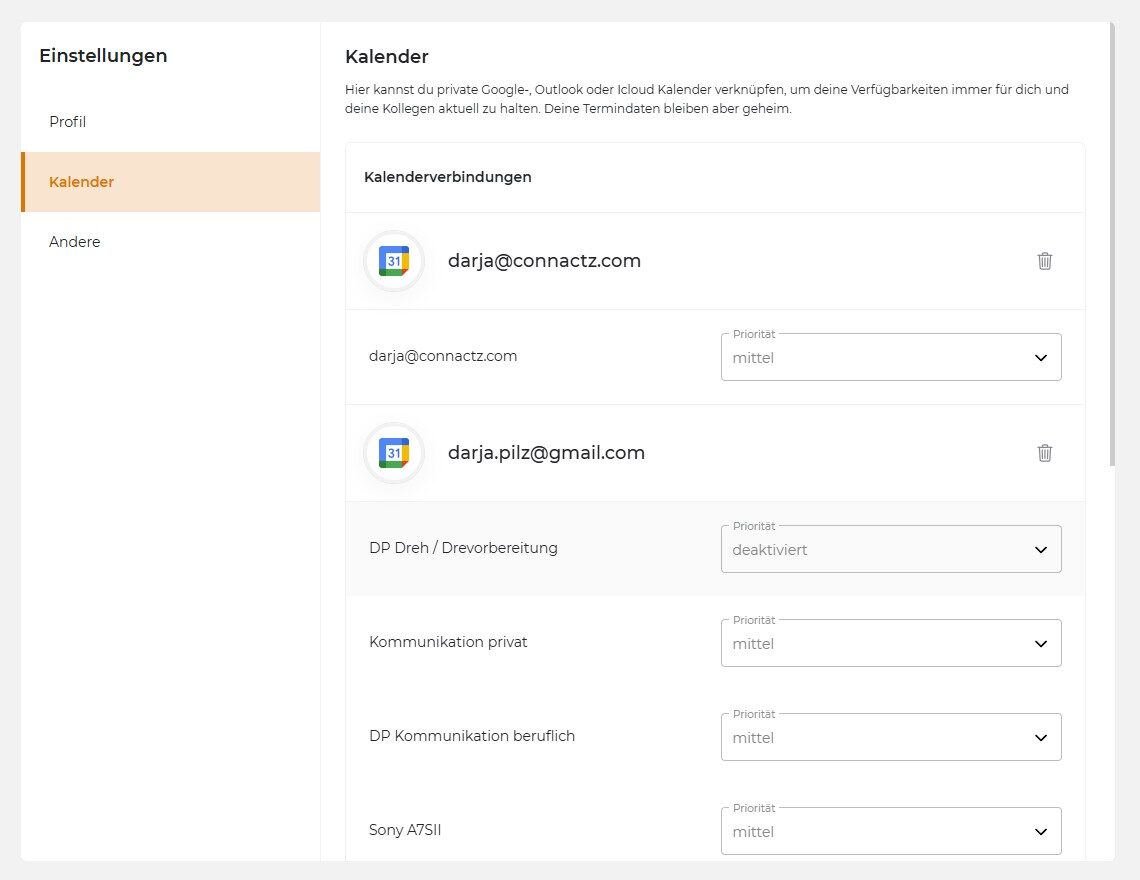The image size is (1140, 880).
Task: Open priority dropdown for darja@connactz.com calendar
Action: pos(890,357)
